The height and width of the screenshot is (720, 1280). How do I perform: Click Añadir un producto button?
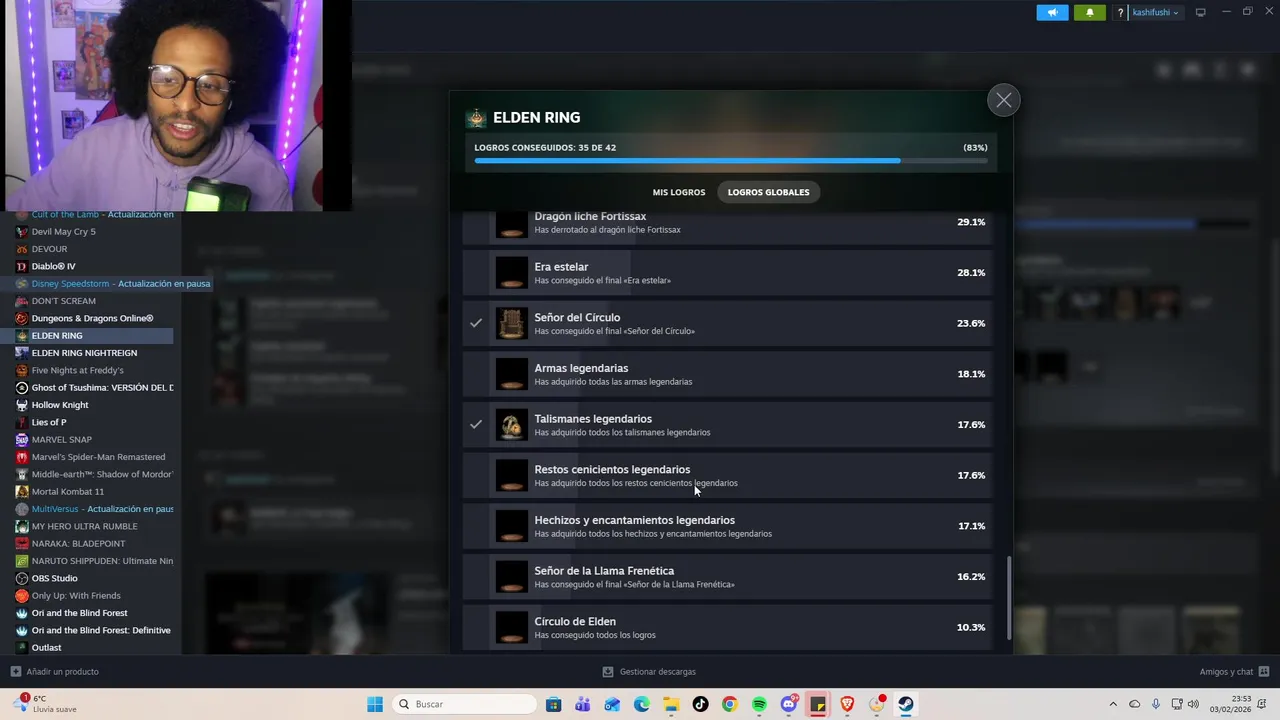point(54,672)
